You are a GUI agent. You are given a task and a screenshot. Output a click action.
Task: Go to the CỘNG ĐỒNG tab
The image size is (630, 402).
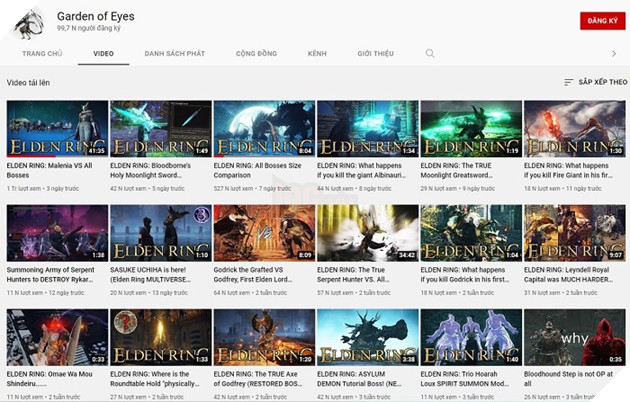(x=256, y=53)
